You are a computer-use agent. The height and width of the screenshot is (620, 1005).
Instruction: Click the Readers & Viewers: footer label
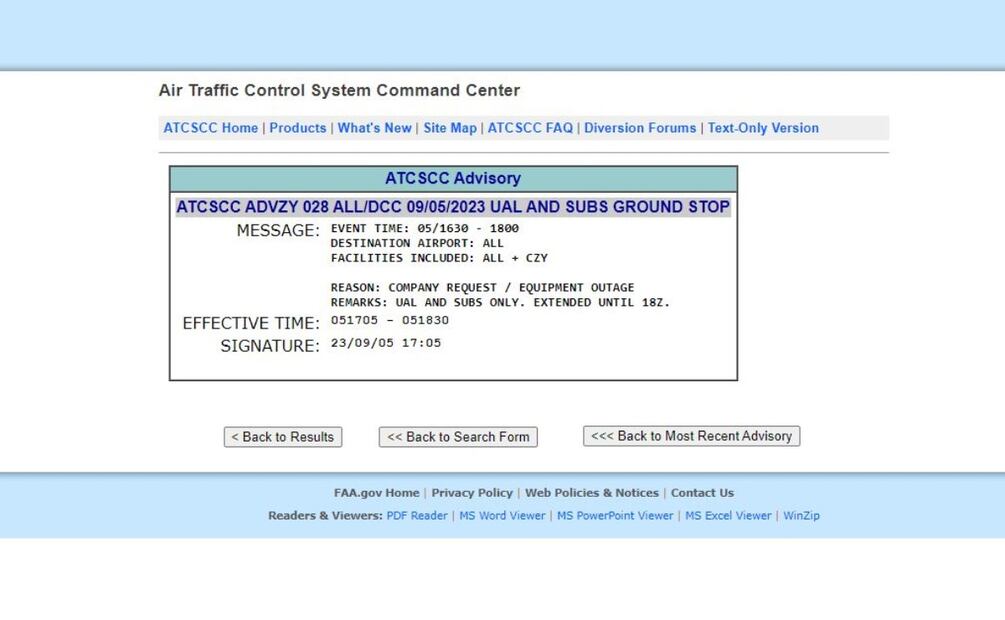[x=325, y=515]
